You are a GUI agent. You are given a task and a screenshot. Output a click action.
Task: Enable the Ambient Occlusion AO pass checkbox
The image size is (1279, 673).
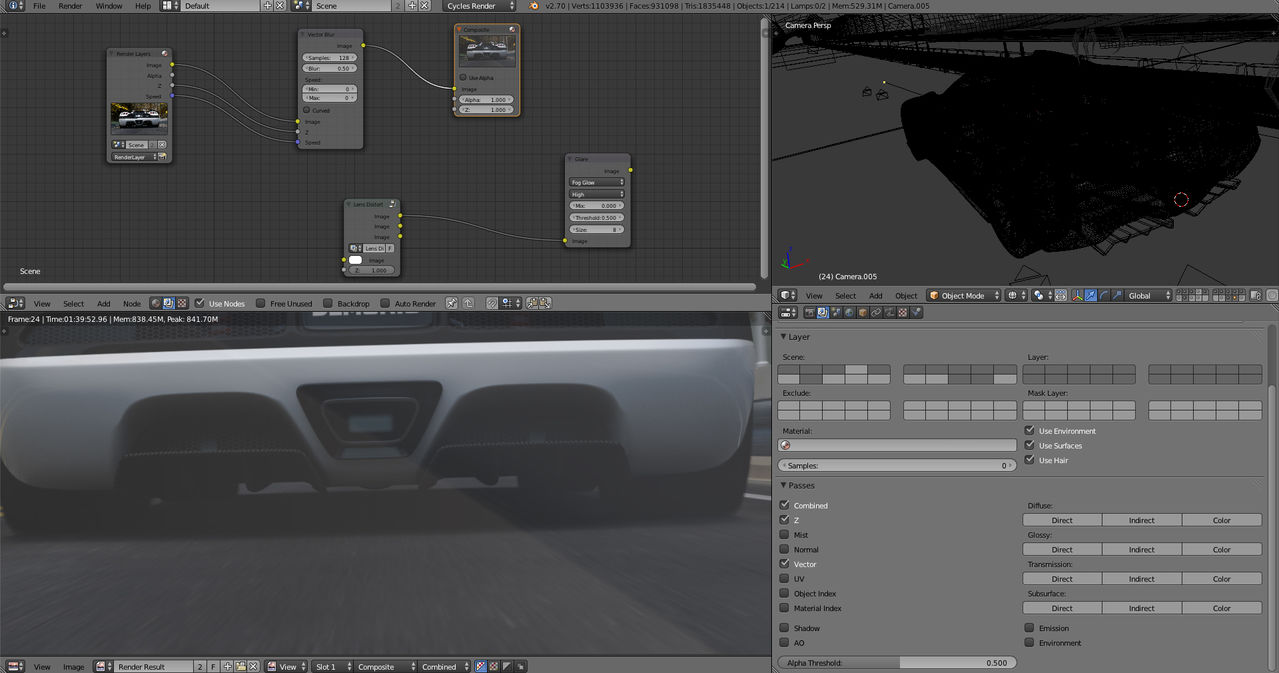pos(785,643)
